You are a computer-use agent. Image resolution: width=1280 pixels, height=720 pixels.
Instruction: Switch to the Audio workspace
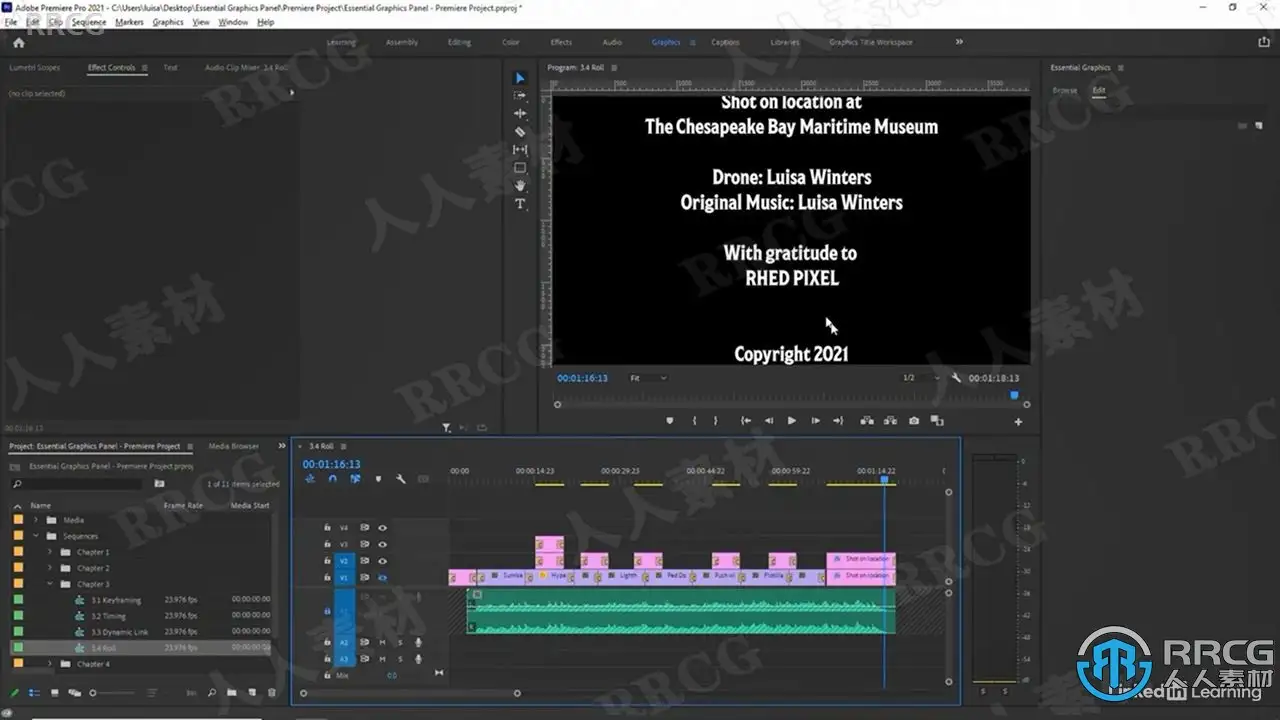pos(612,42)
